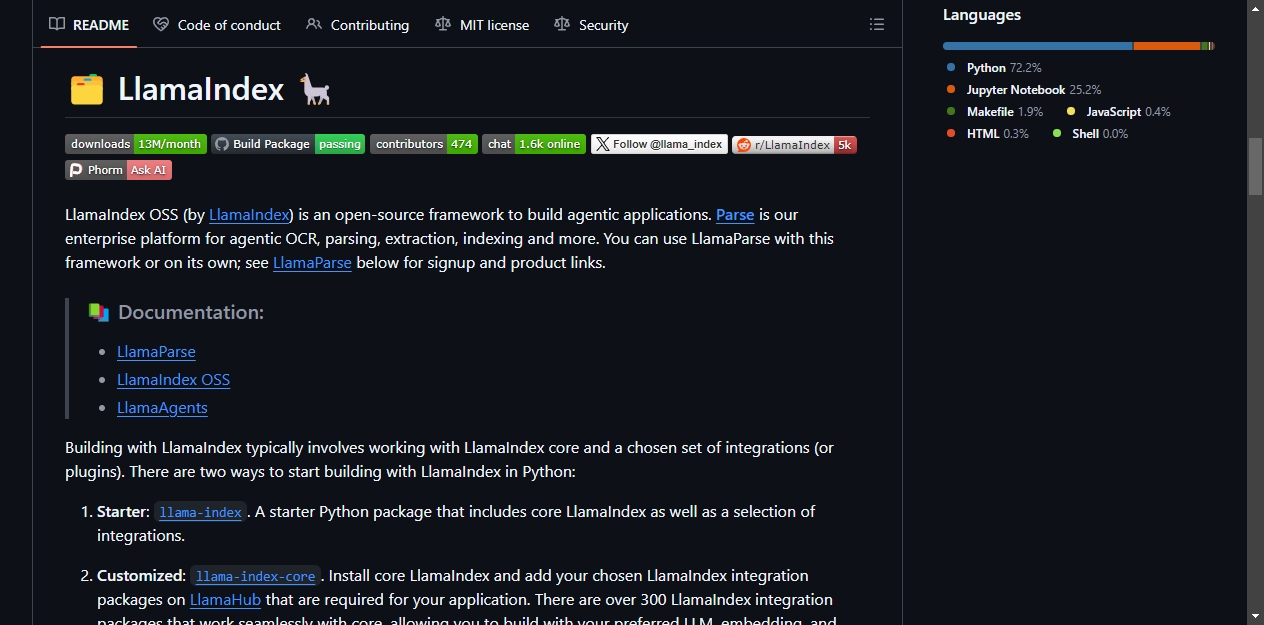Click the people icon of Contributing
The height and width of the screenshot is (625, 1264).
[x=314, y=24]
